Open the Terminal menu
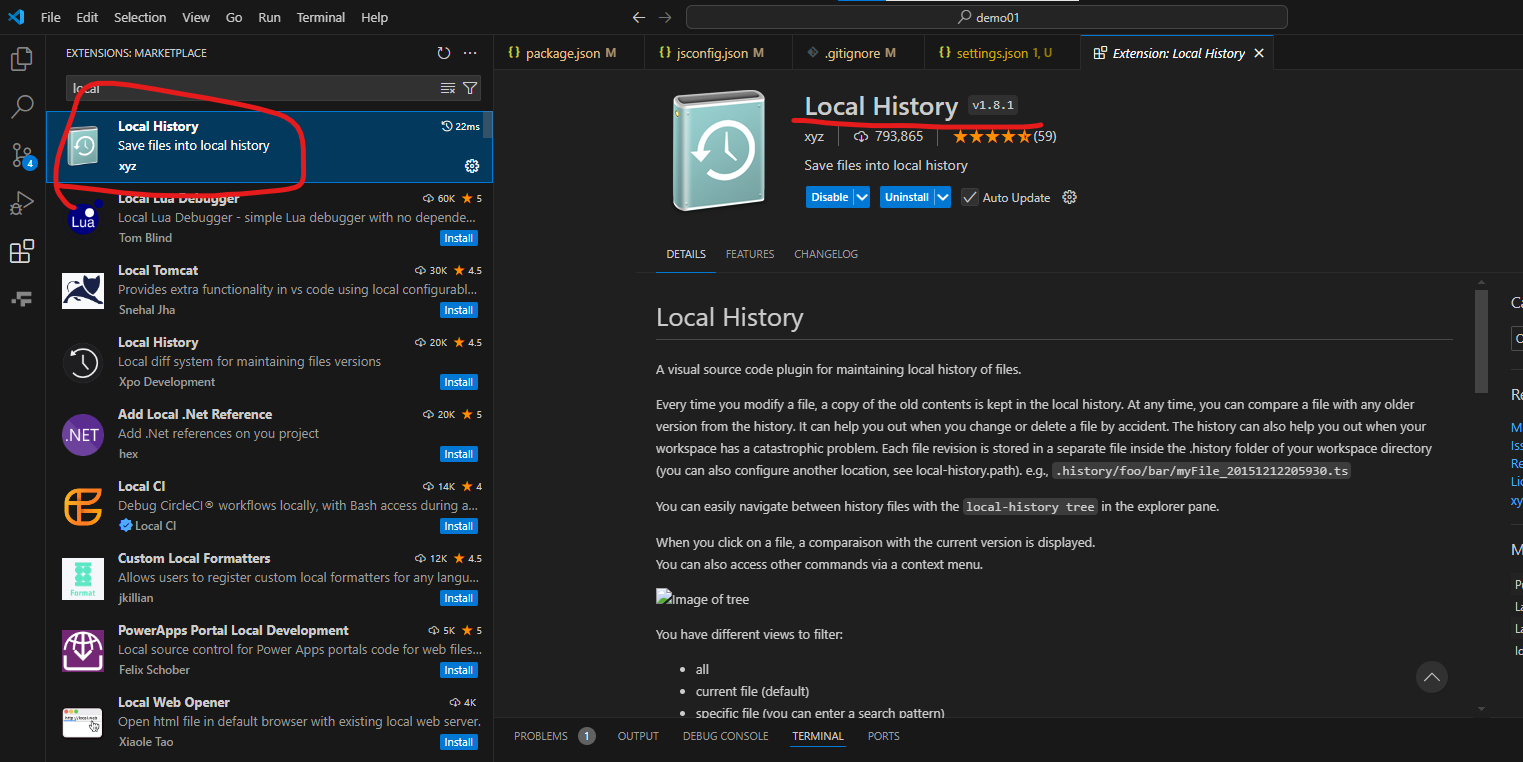 click(321, 17)
